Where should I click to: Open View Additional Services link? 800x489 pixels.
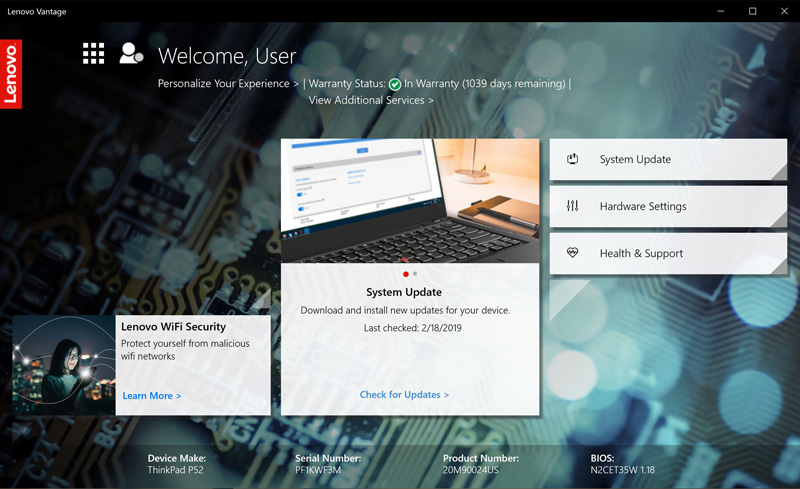pos(371,100)
